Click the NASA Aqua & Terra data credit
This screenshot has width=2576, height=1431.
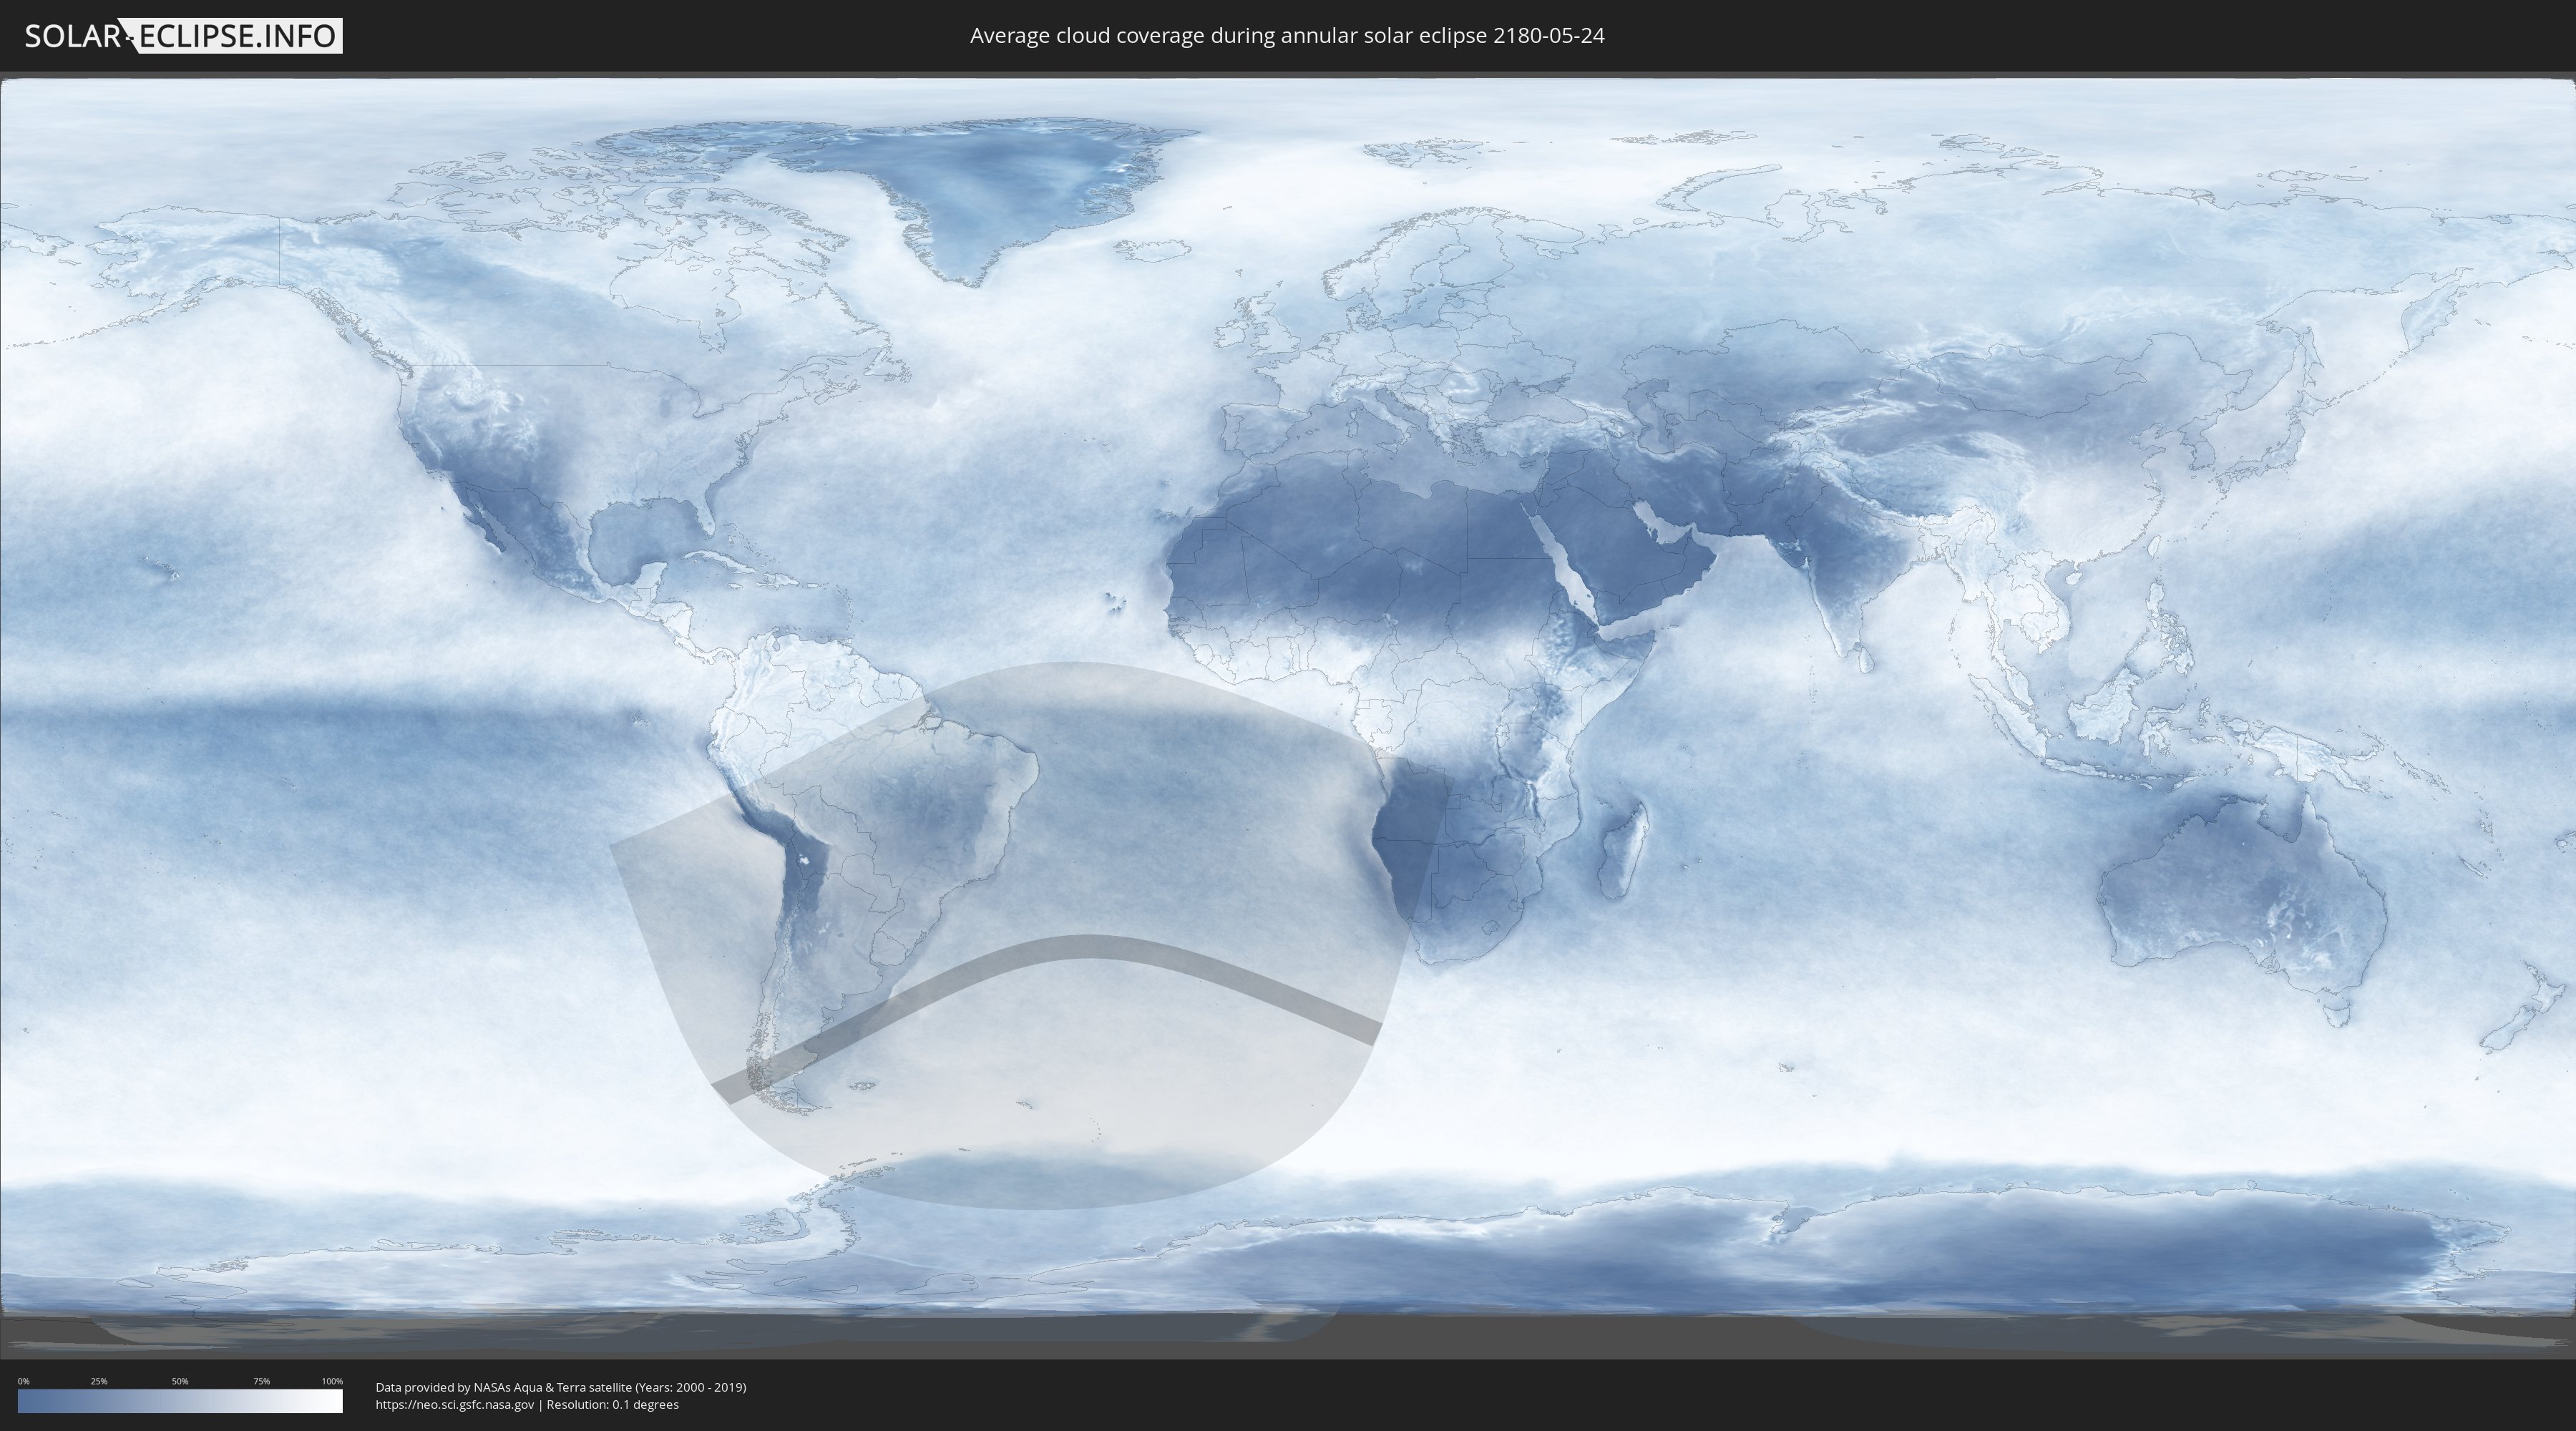point(560,1387)
